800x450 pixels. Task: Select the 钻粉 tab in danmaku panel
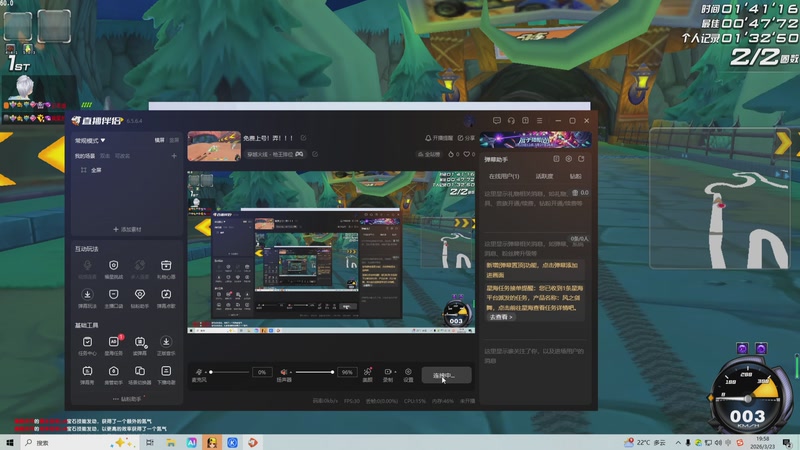[x=576, y=176]
